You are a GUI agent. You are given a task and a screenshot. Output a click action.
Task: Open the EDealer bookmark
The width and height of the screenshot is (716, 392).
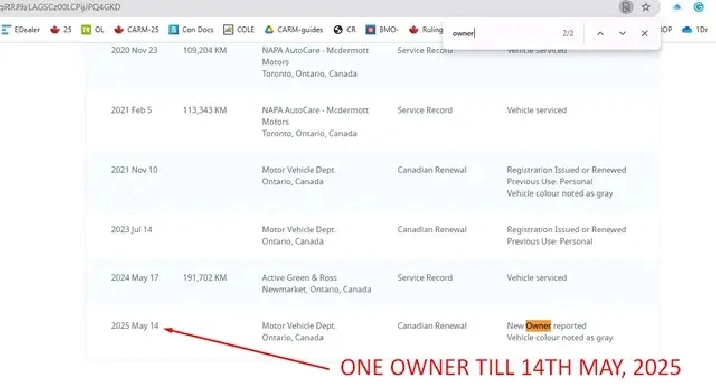pyautogui.click(x=21, y=30)
